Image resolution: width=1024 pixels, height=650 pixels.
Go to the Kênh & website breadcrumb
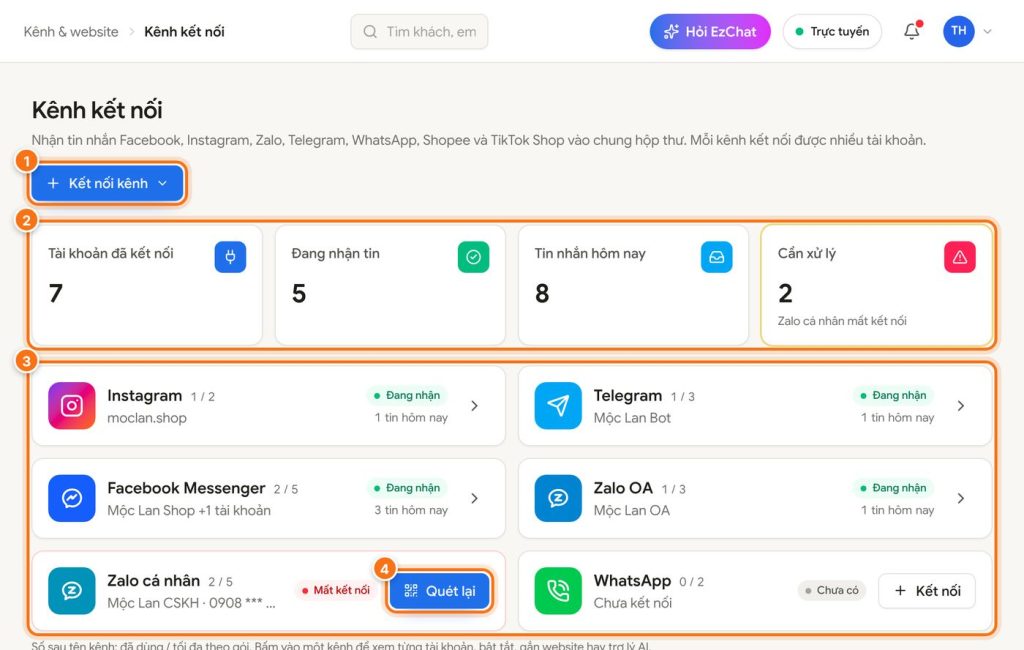click(71, 31)
